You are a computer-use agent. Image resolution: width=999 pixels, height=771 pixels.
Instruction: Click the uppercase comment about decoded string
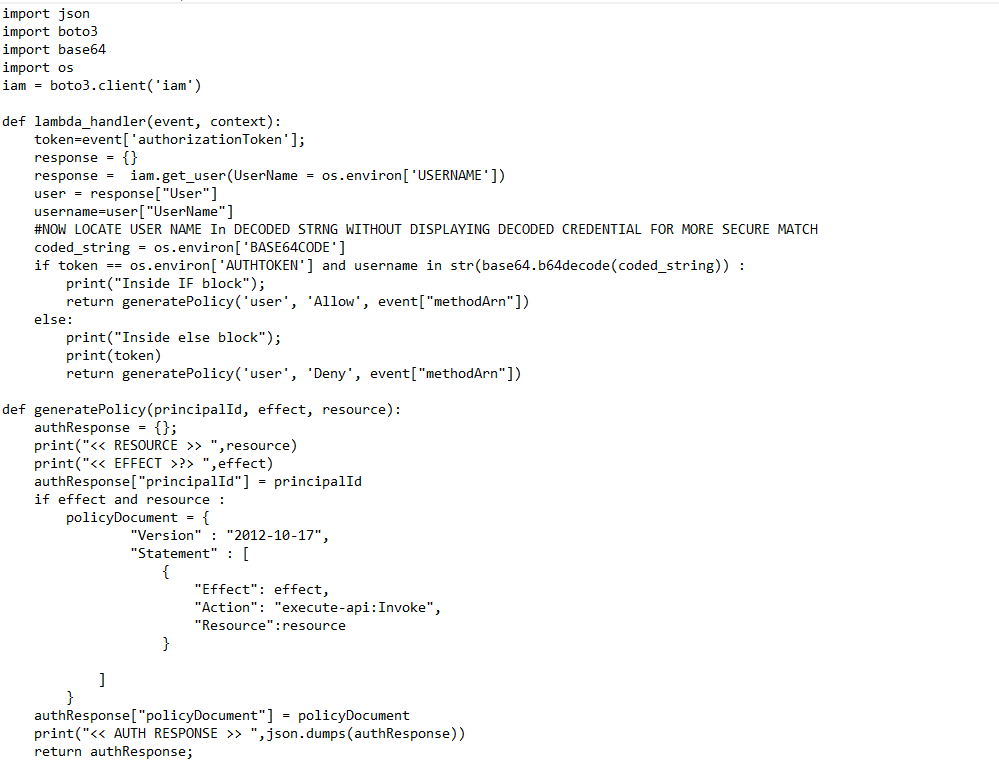click(x=426, y=229)
